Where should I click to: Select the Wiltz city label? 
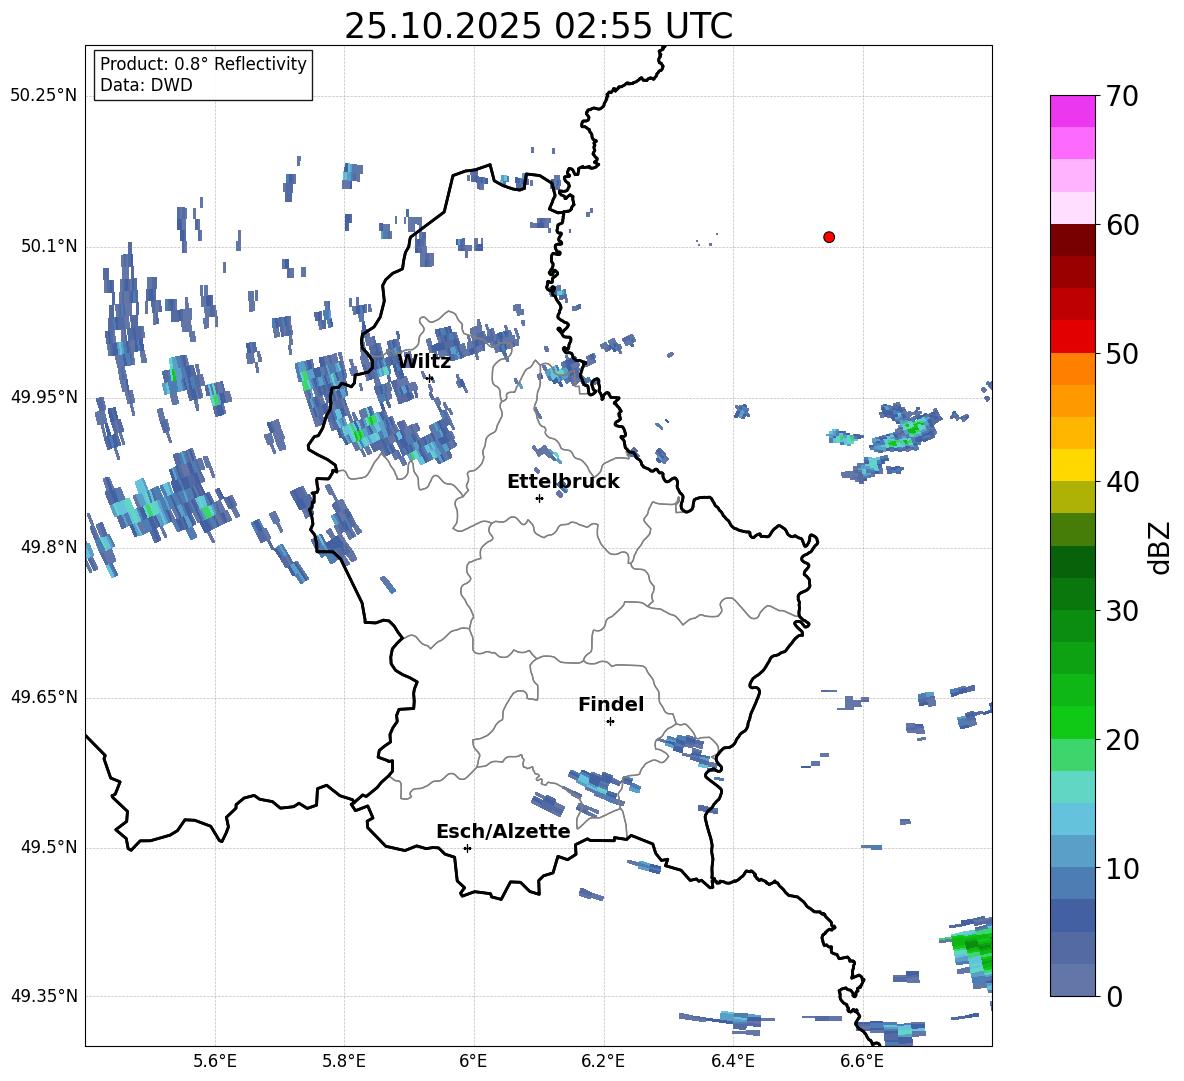click(424, 361)
